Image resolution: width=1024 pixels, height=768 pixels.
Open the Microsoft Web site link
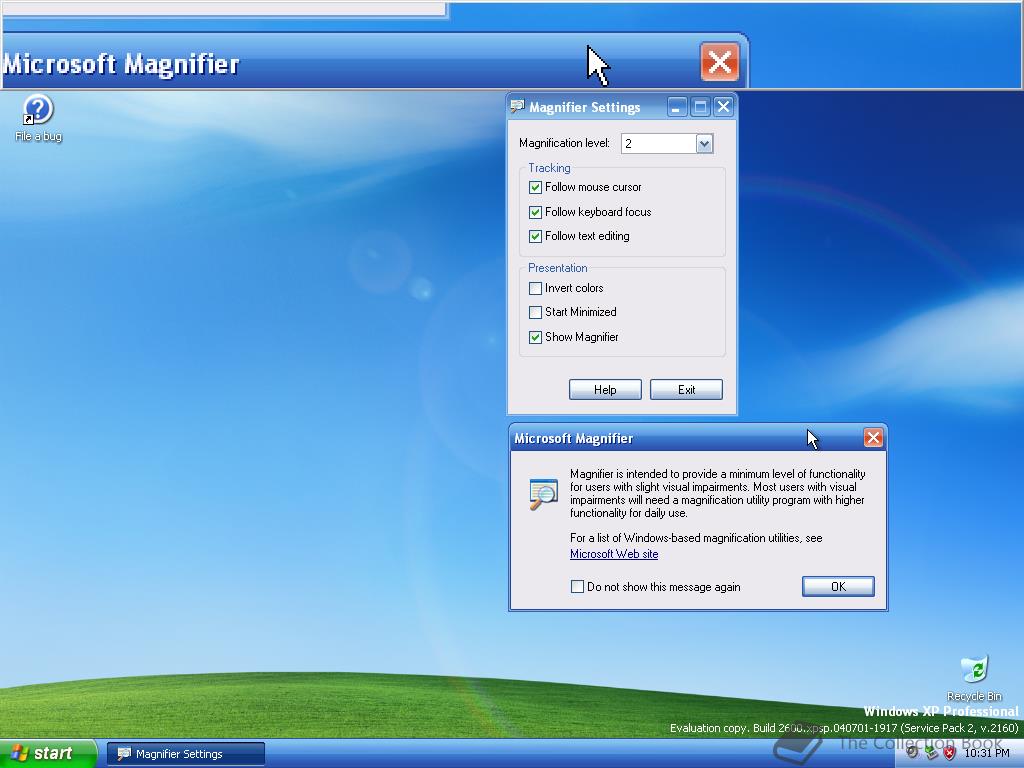[x=614, y=554]
